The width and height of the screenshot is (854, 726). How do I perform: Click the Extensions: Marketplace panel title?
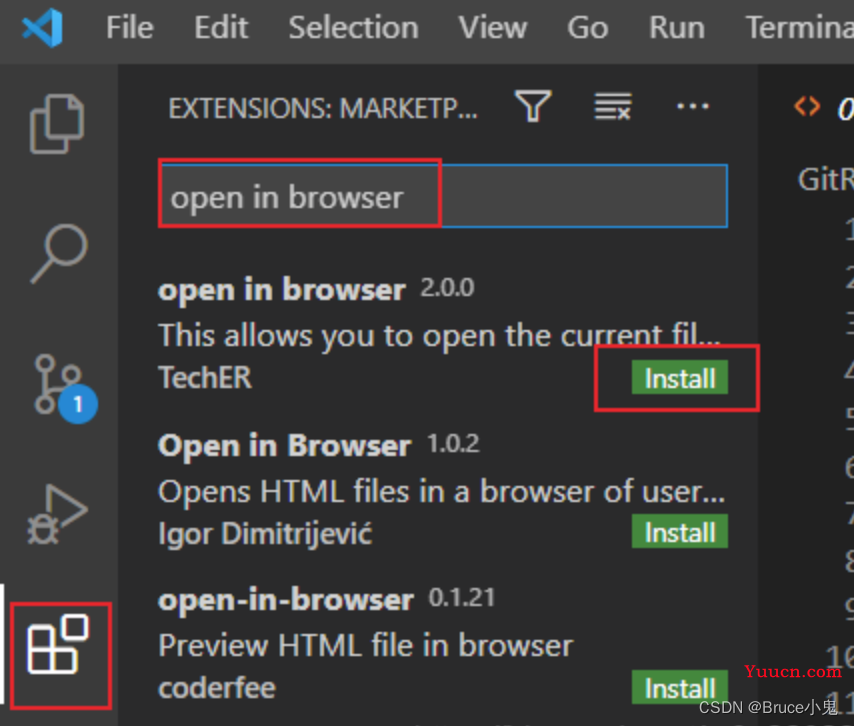323,108
